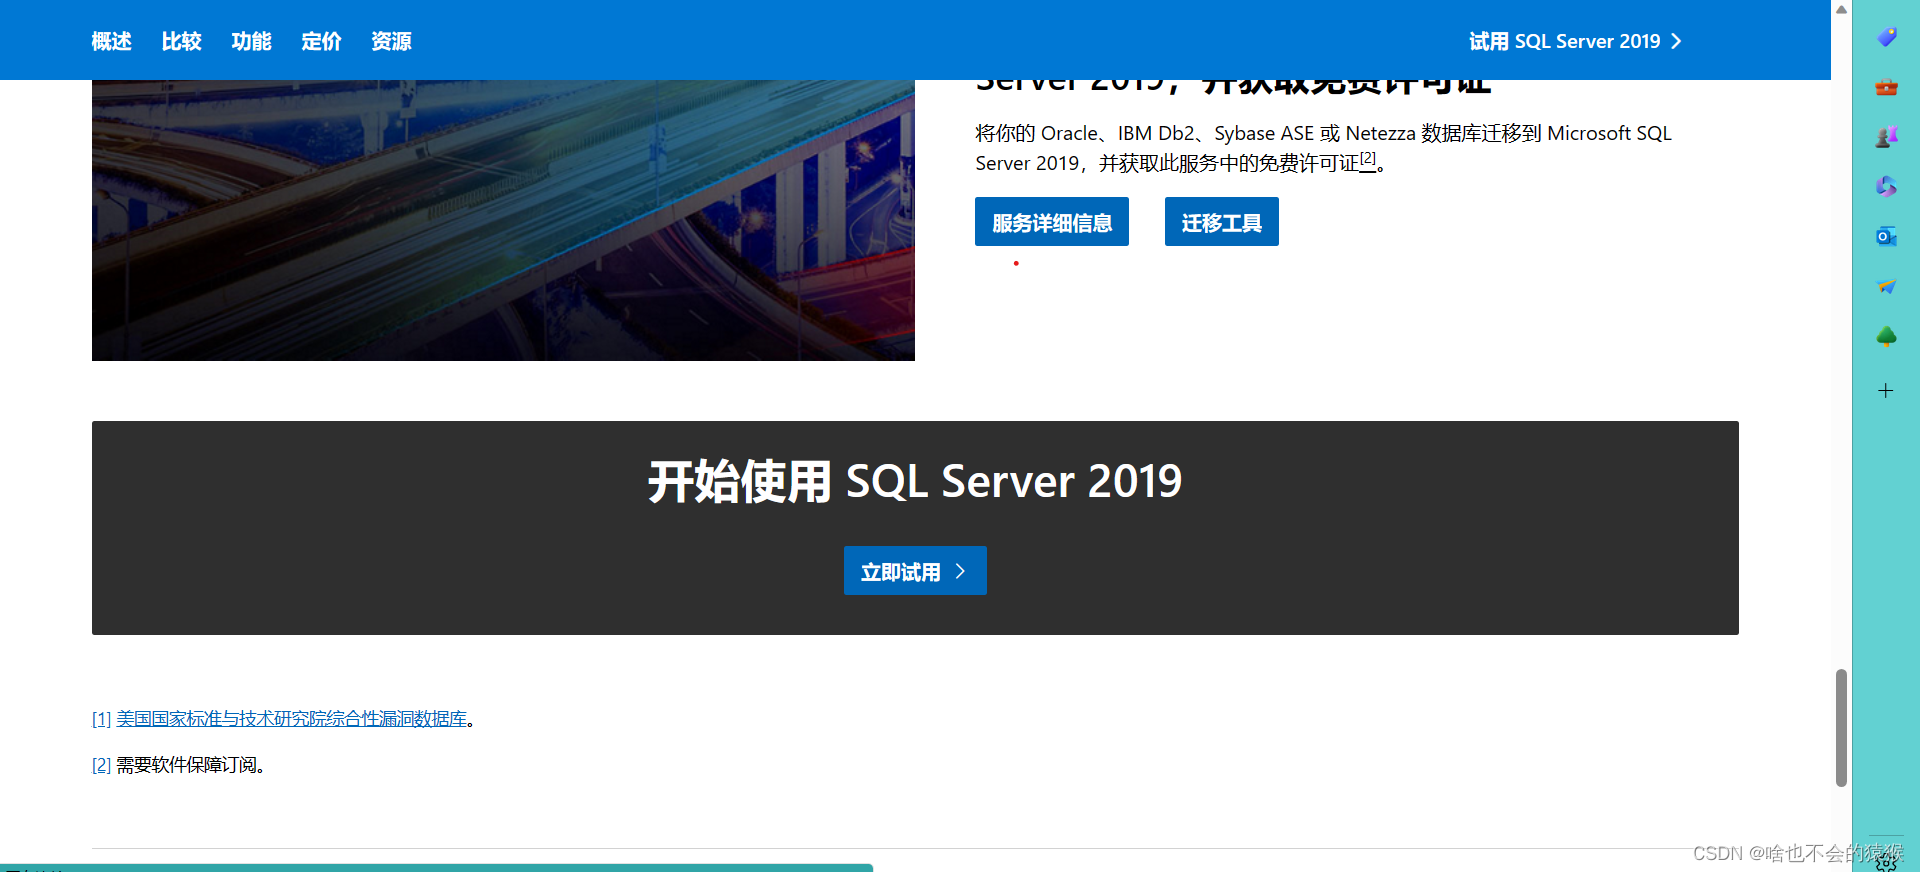
Task: Open the paper plane Drop sidebar icon
Action: coord(1886,287)
